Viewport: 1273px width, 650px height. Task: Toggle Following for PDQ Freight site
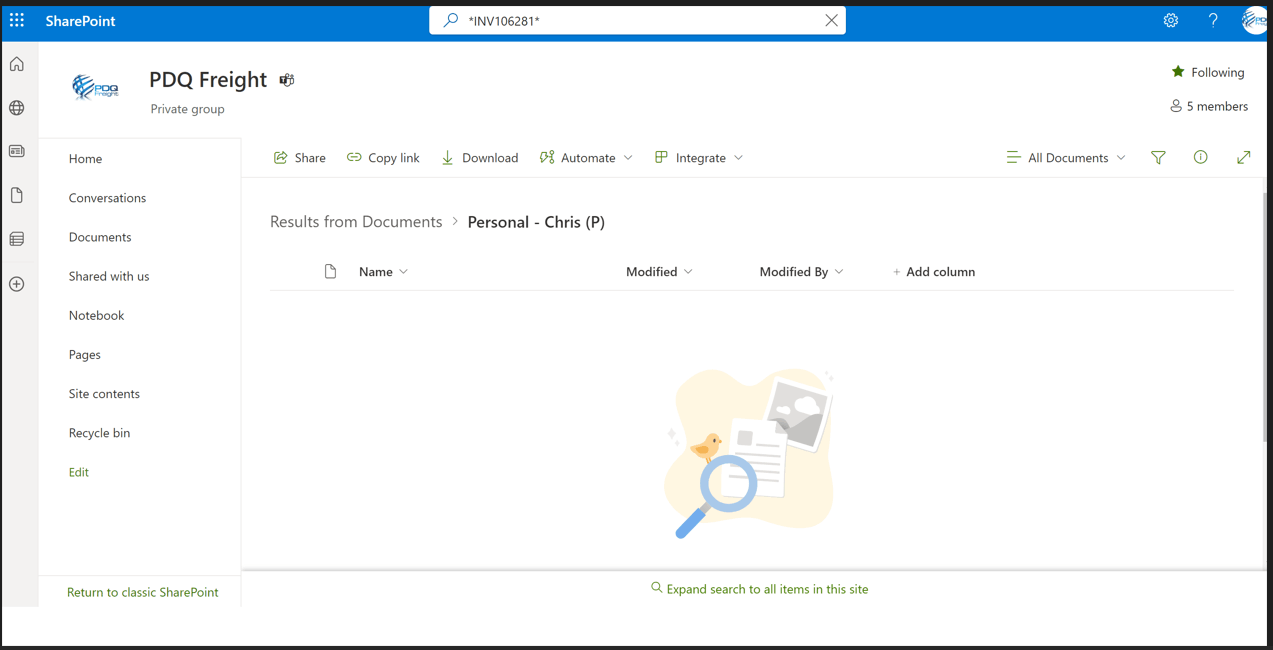[x=1207, y=72]
